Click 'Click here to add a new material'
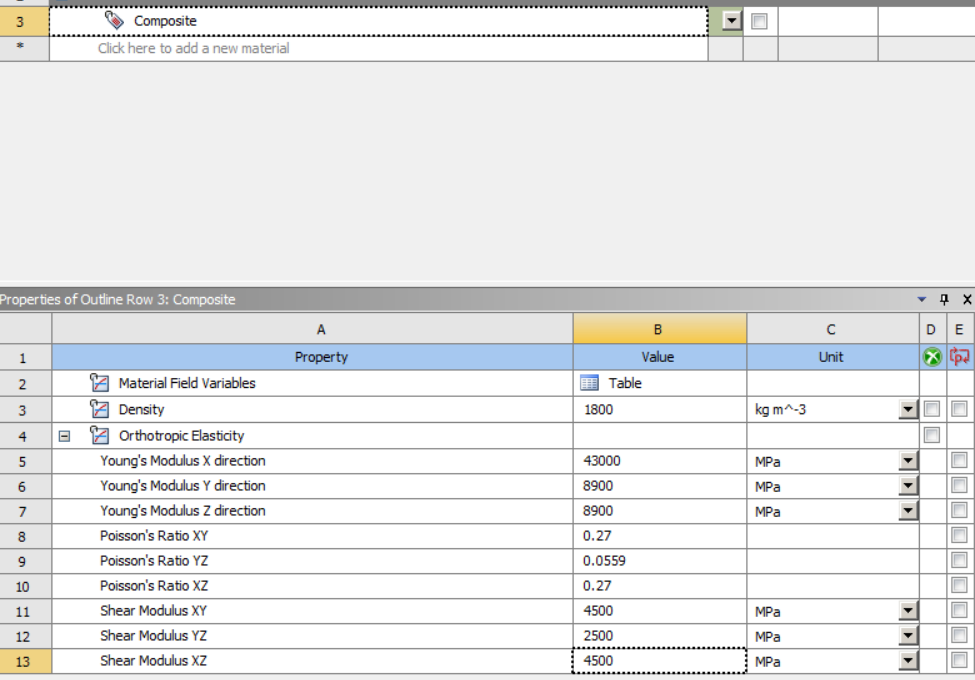This screenshot has height=680, width=975. point(193,48)
